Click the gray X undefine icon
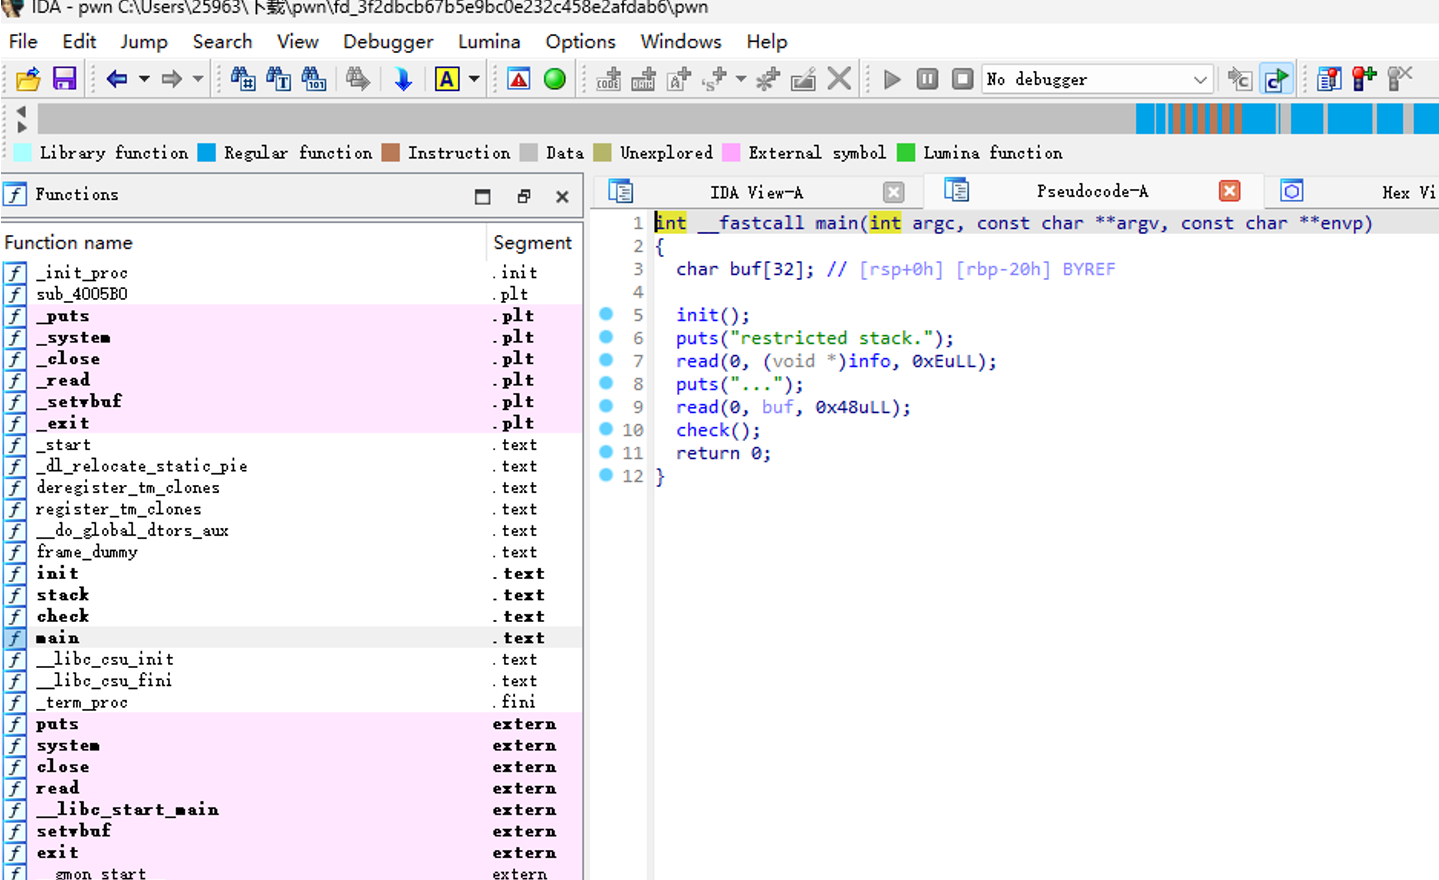The height and width of the screenshot is (880, 1439). point(840,79)
